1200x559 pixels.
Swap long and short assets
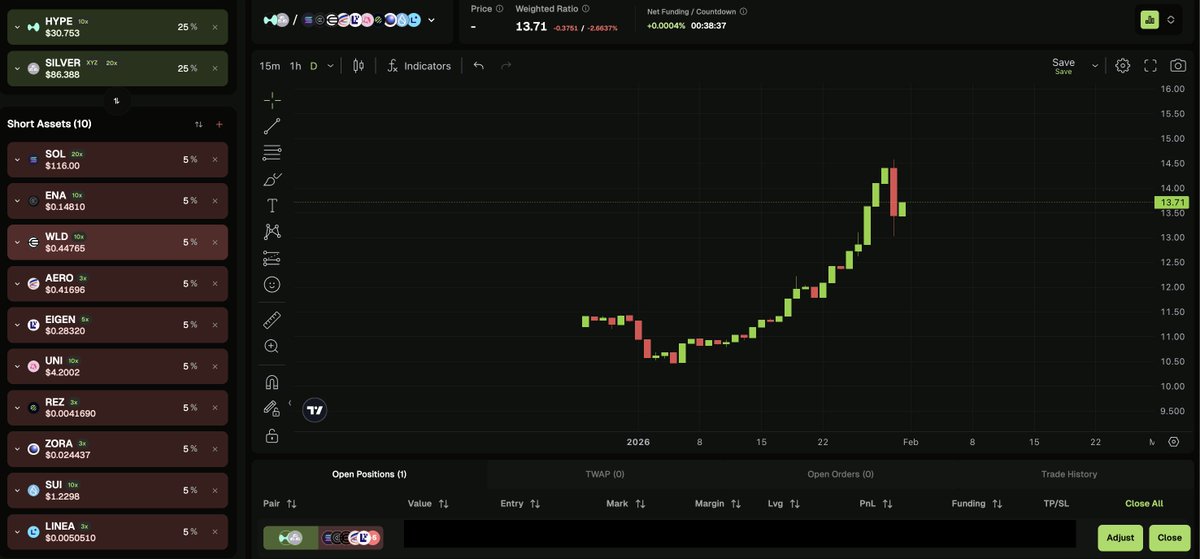[116, 101]
